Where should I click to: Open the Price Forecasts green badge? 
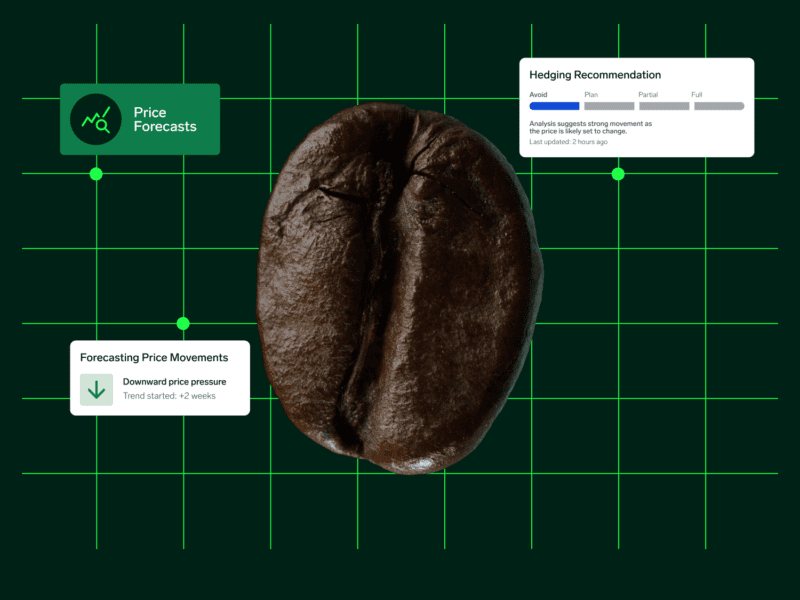(x=140, y=119)
